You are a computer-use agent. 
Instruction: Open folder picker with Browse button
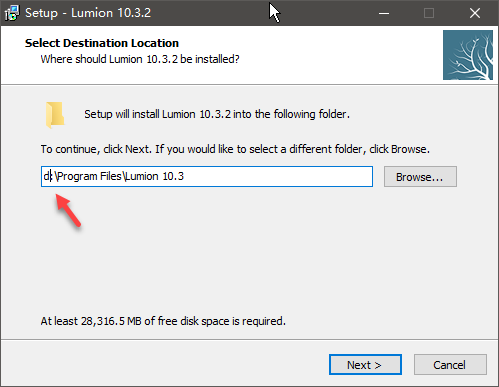pyautogui.click(x=420, y=177)
